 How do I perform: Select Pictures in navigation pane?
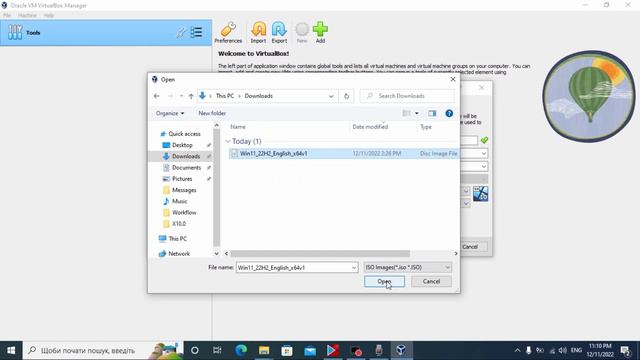[182, 179]
